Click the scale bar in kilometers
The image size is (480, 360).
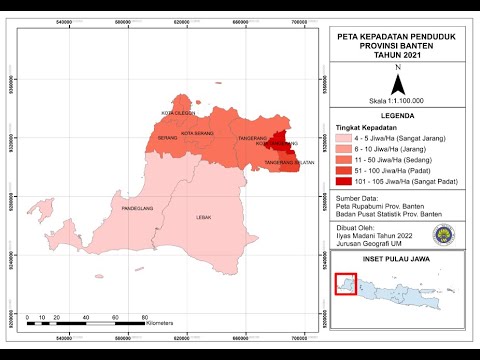(x=86, y=323)
